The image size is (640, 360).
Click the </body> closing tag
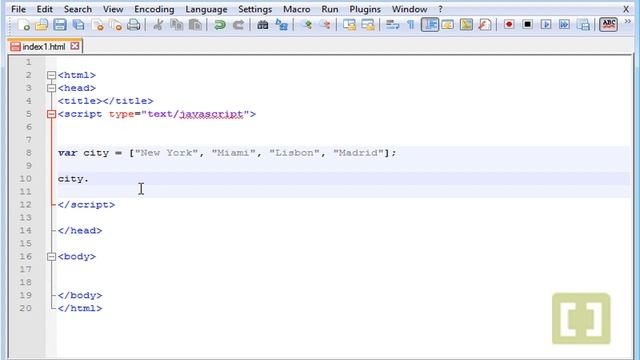[x=80, y=295]
